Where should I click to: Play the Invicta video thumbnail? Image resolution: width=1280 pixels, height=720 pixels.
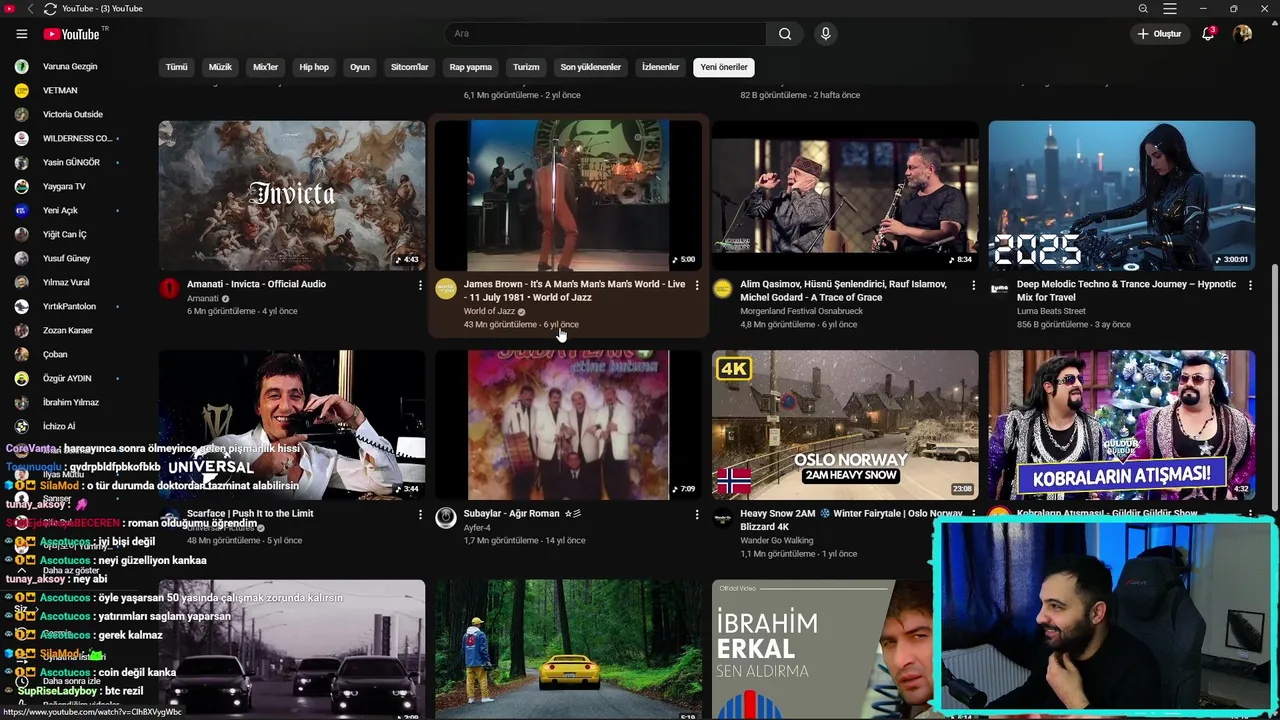pos(292,196)
